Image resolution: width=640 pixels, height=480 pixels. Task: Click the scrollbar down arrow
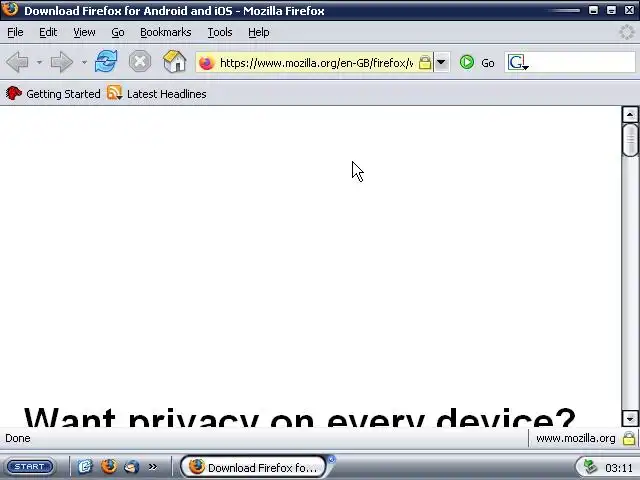pyautogui.click(x=630, y=418)
